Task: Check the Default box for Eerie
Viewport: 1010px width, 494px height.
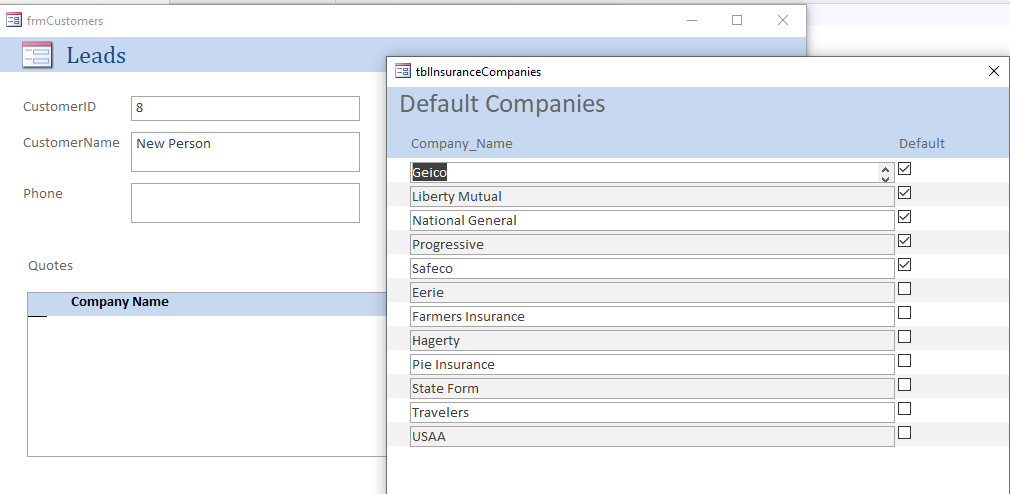Action: (x=904, y=289)
